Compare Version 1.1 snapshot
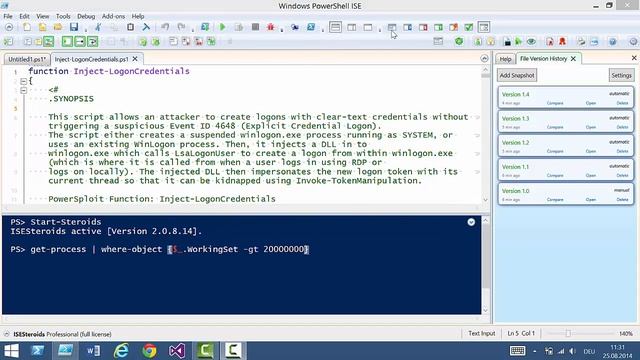The width and height of the screenshot is (640, 360). coord(555,176)
